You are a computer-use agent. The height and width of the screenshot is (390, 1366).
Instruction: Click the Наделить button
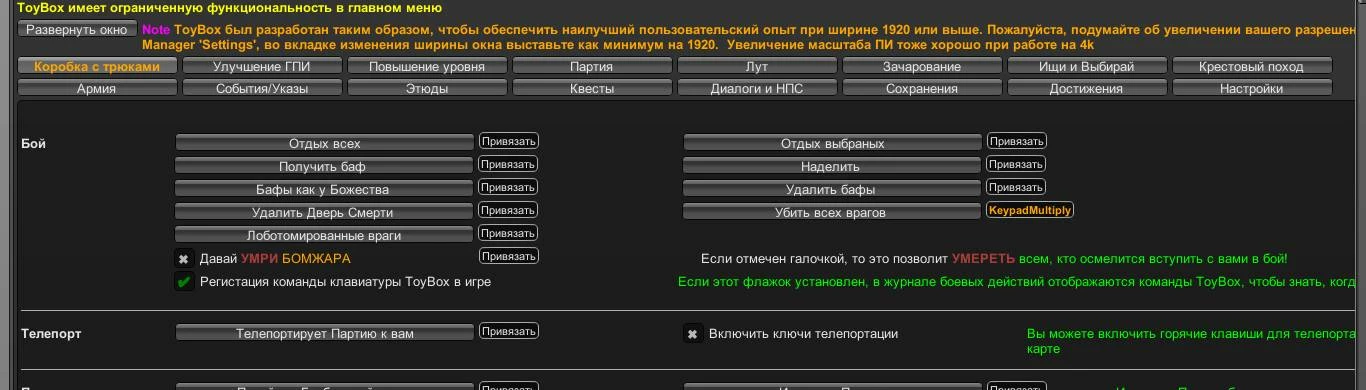pos(832,166)
